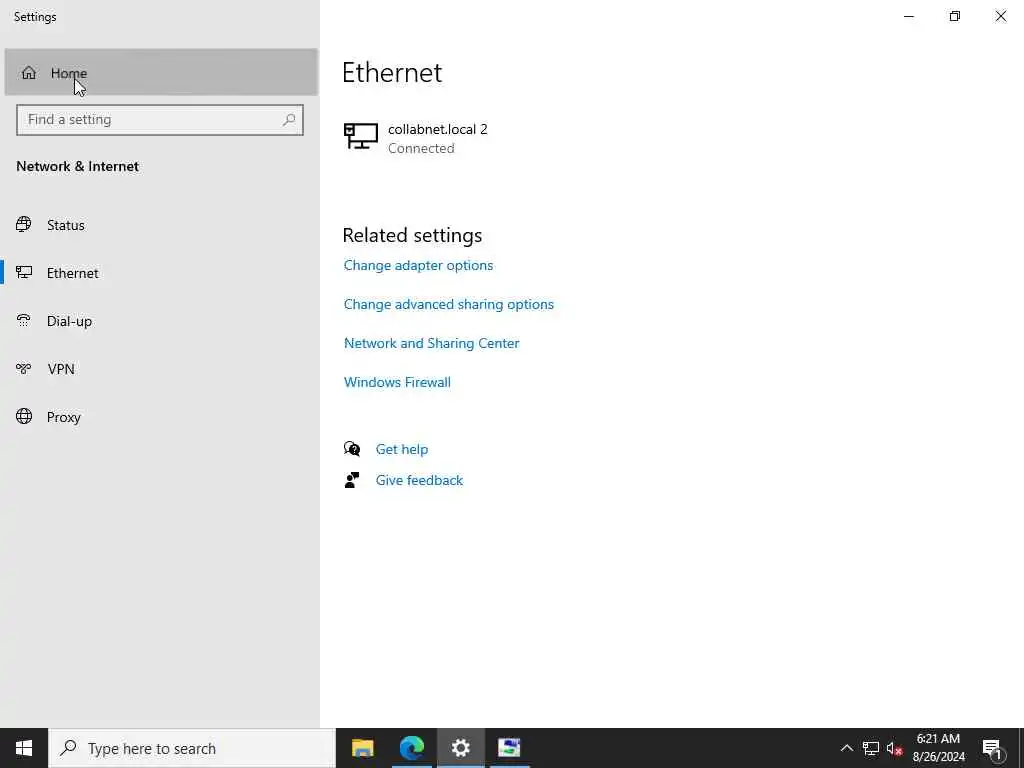Open File Explorer from the taskbar
Screen dimensions: 1024x768
click(x=362, y=748)
